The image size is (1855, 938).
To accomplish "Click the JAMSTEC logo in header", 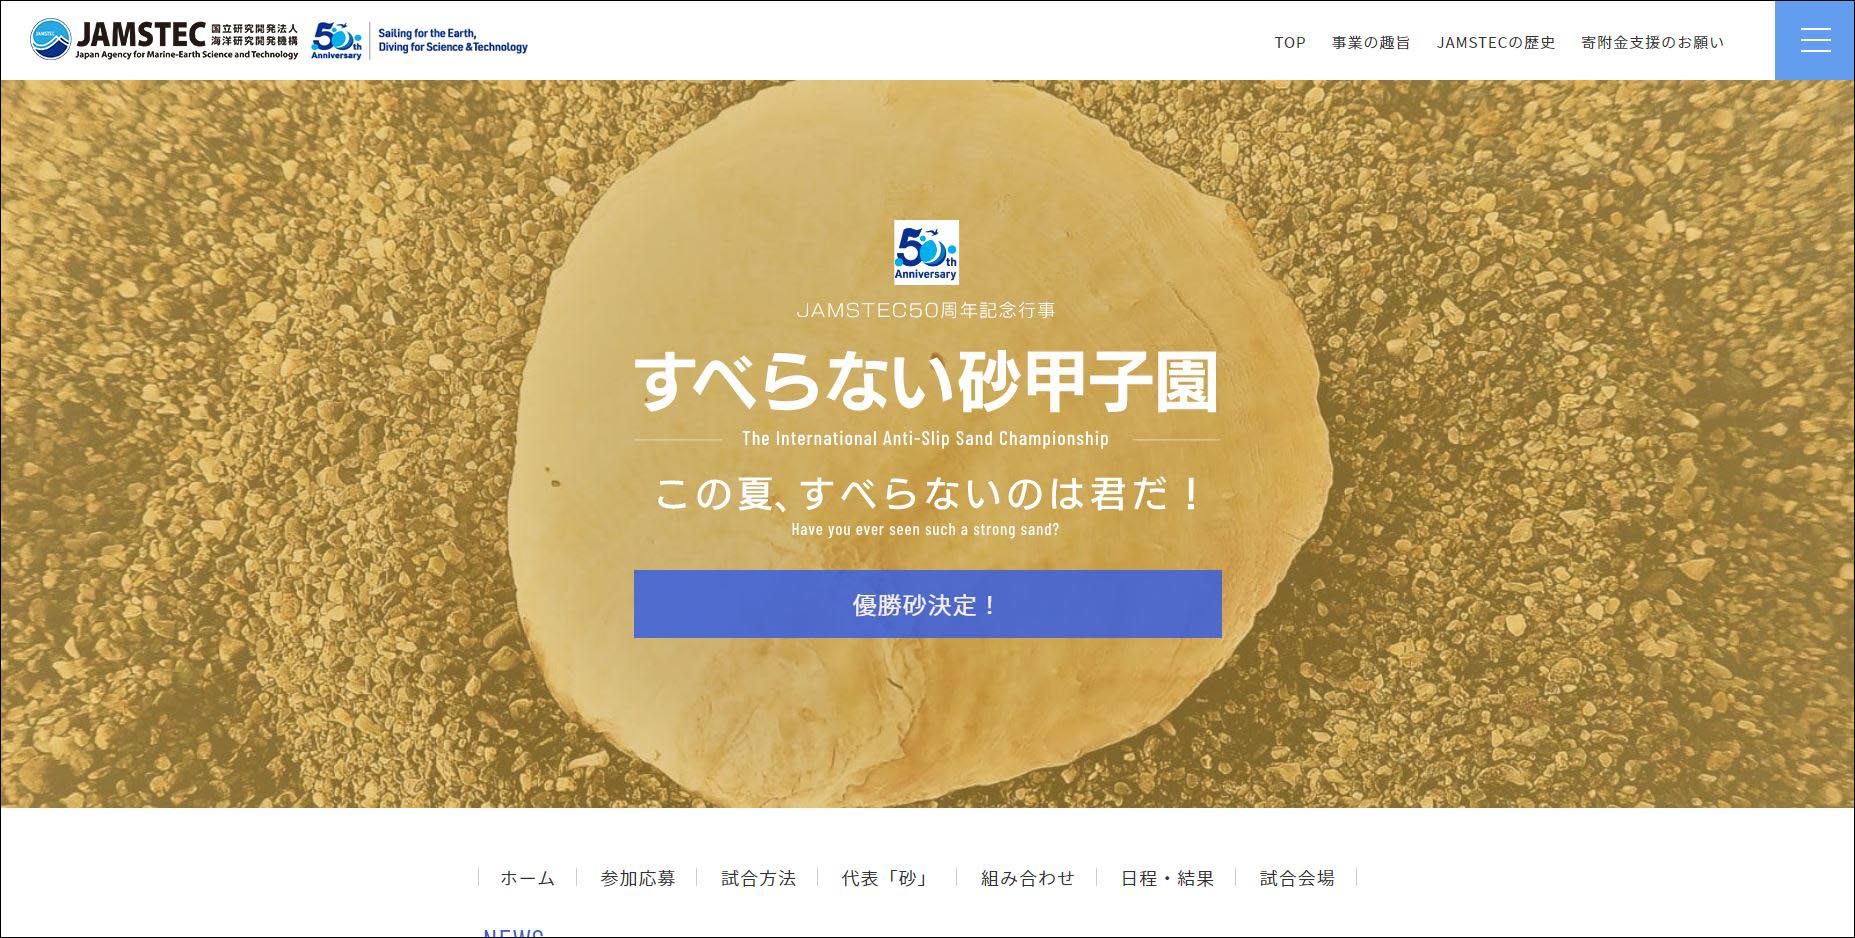I will (x=165, y=40).
